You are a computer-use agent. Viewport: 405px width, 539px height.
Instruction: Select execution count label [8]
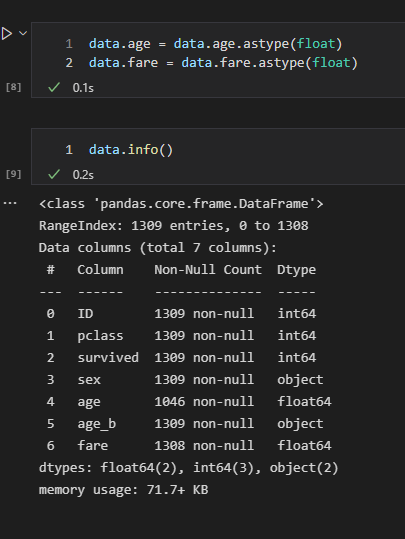pos(13,87)
